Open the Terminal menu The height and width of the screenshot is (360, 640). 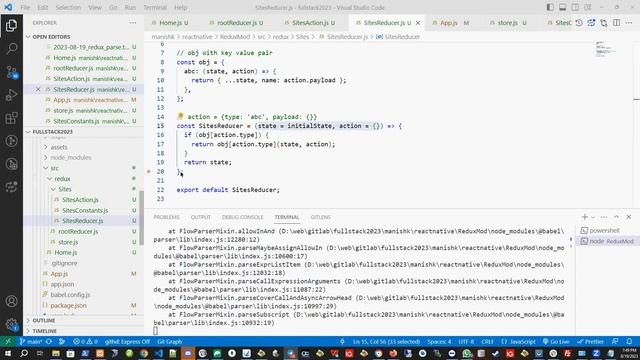155,7
